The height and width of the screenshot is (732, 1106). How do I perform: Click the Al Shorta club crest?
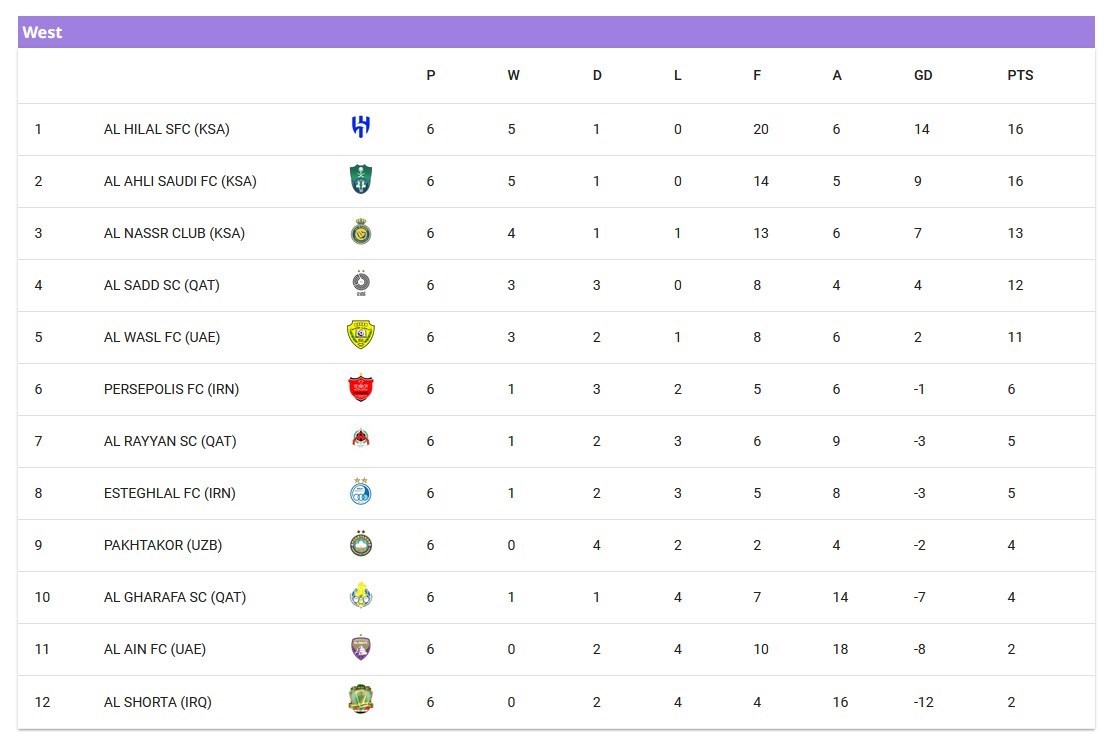tap(360, 699)
